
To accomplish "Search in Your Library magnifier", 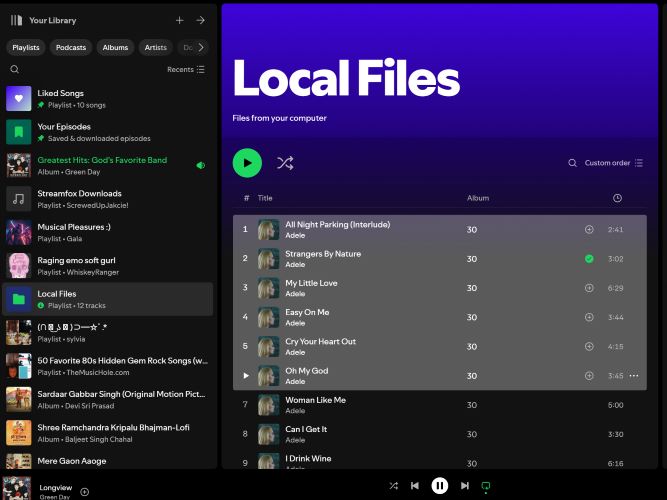I will pyautogui.click(x=14, y=69).
